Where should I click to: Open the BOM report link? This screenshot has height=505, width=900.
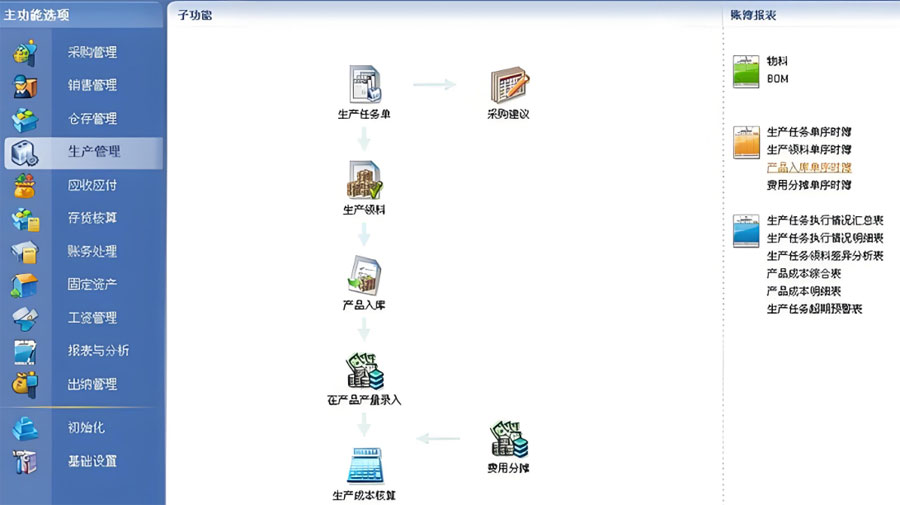778,77
